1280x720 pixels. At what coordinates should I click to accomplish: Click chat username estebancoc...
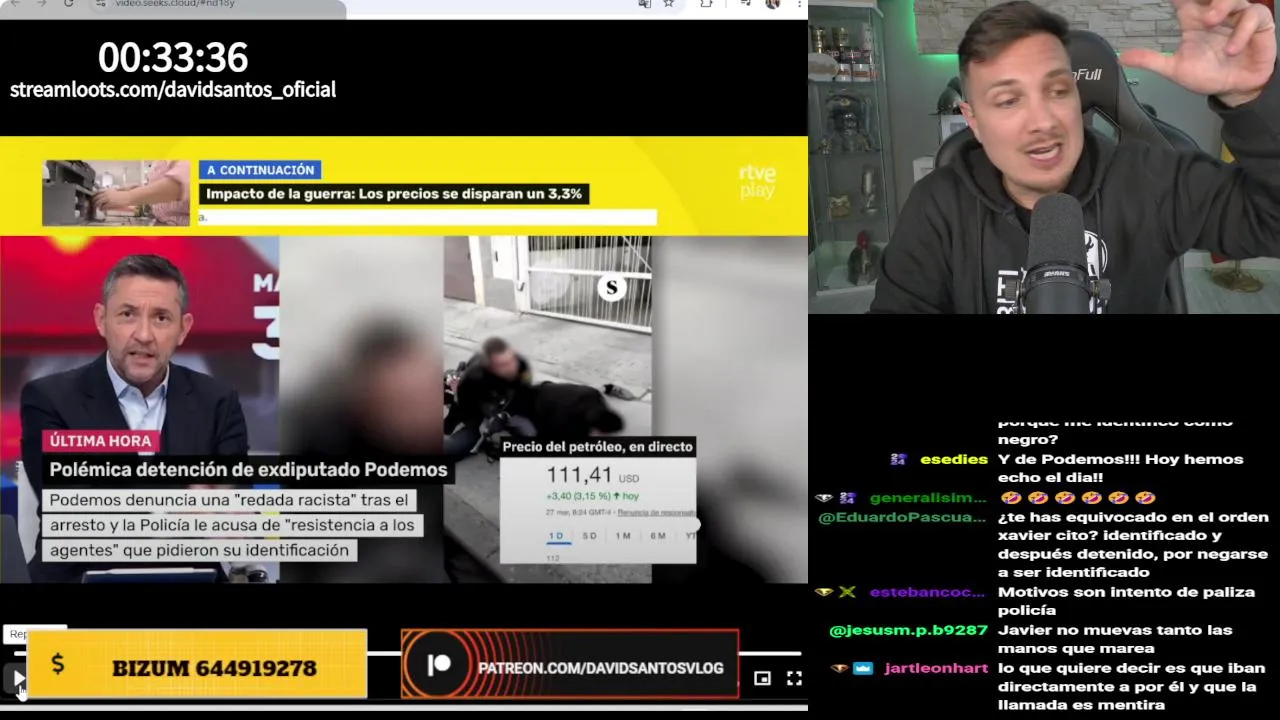[x=927, y=592]
